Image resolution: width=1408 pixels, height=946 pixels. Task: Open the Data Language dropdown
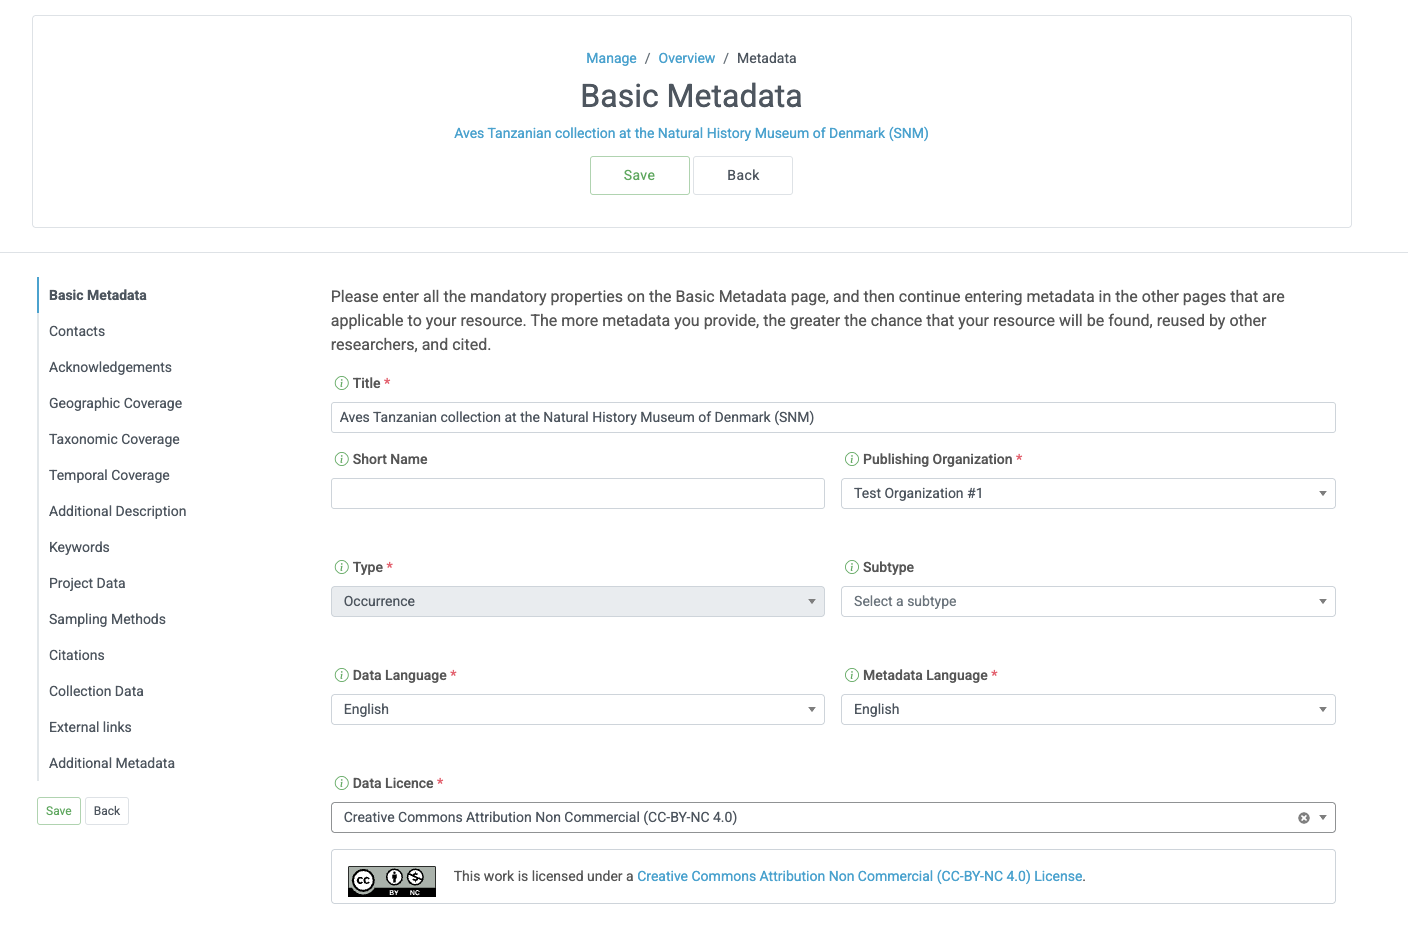coord(578,709)
